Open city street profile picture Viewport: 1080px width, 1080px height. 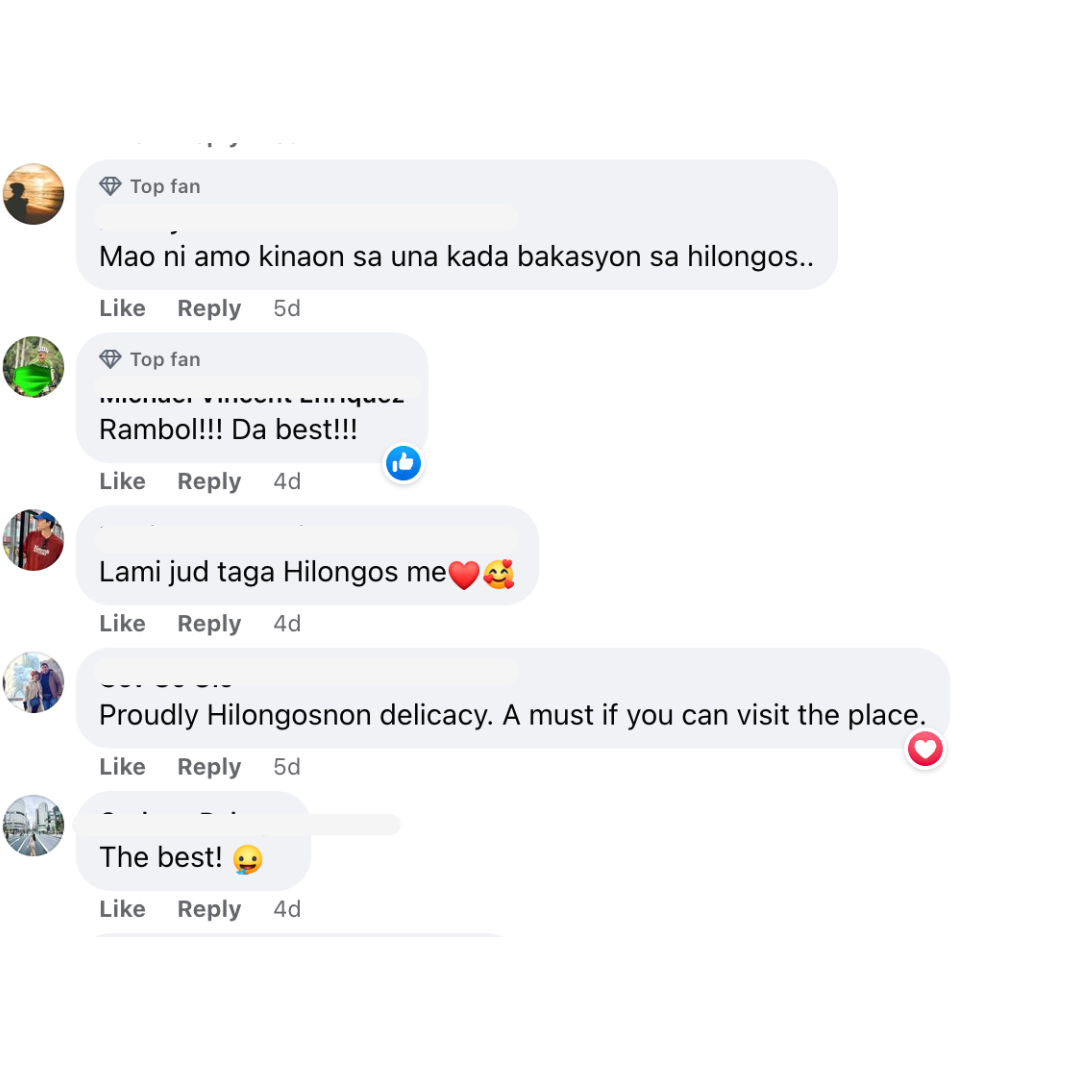click(x=34, y=826)
